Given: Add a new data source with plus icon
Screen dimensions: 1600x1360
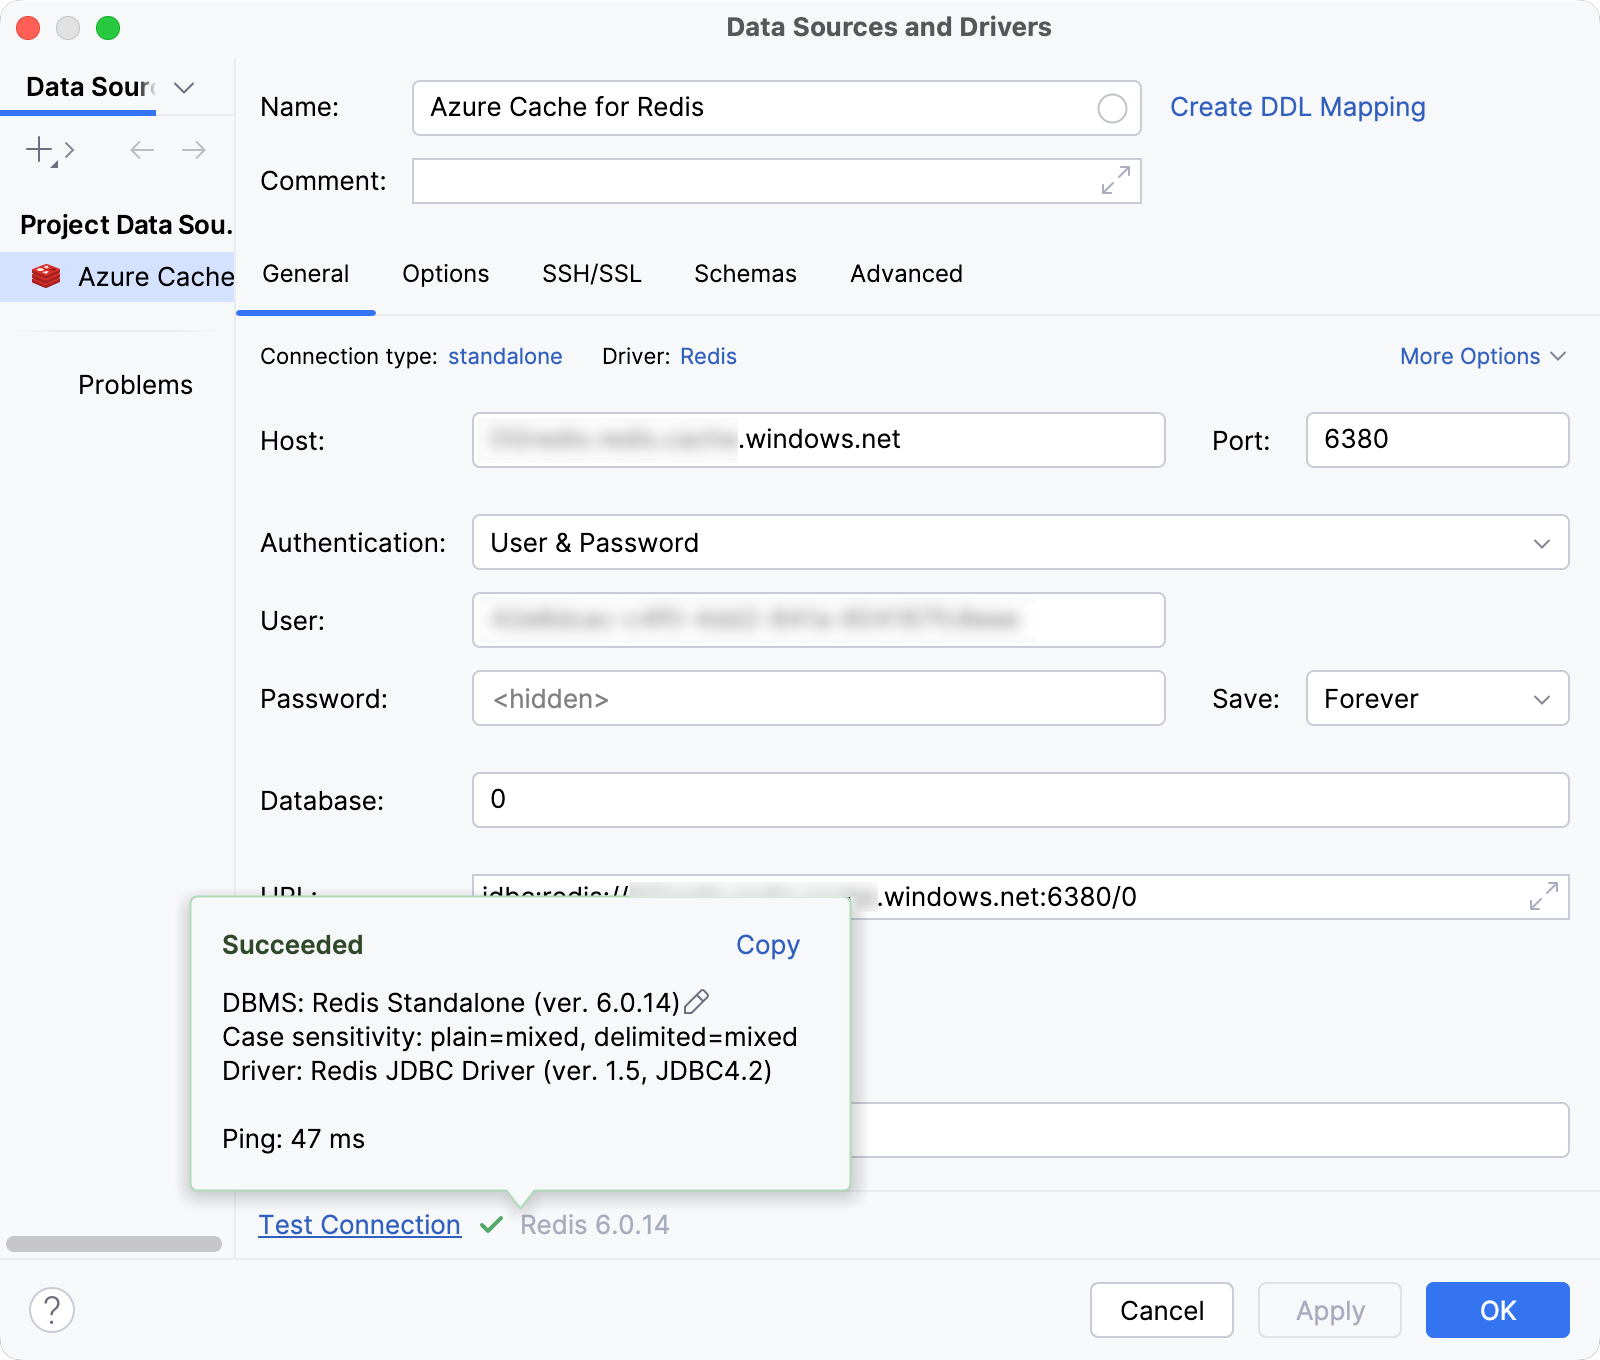Looking at the screenshot, I should (x=38, y=150).
